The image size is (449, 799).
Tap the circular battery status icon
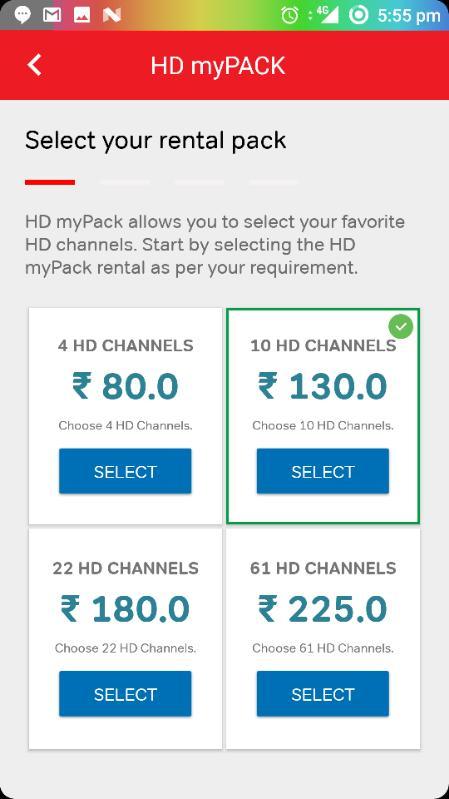point(358,15)
